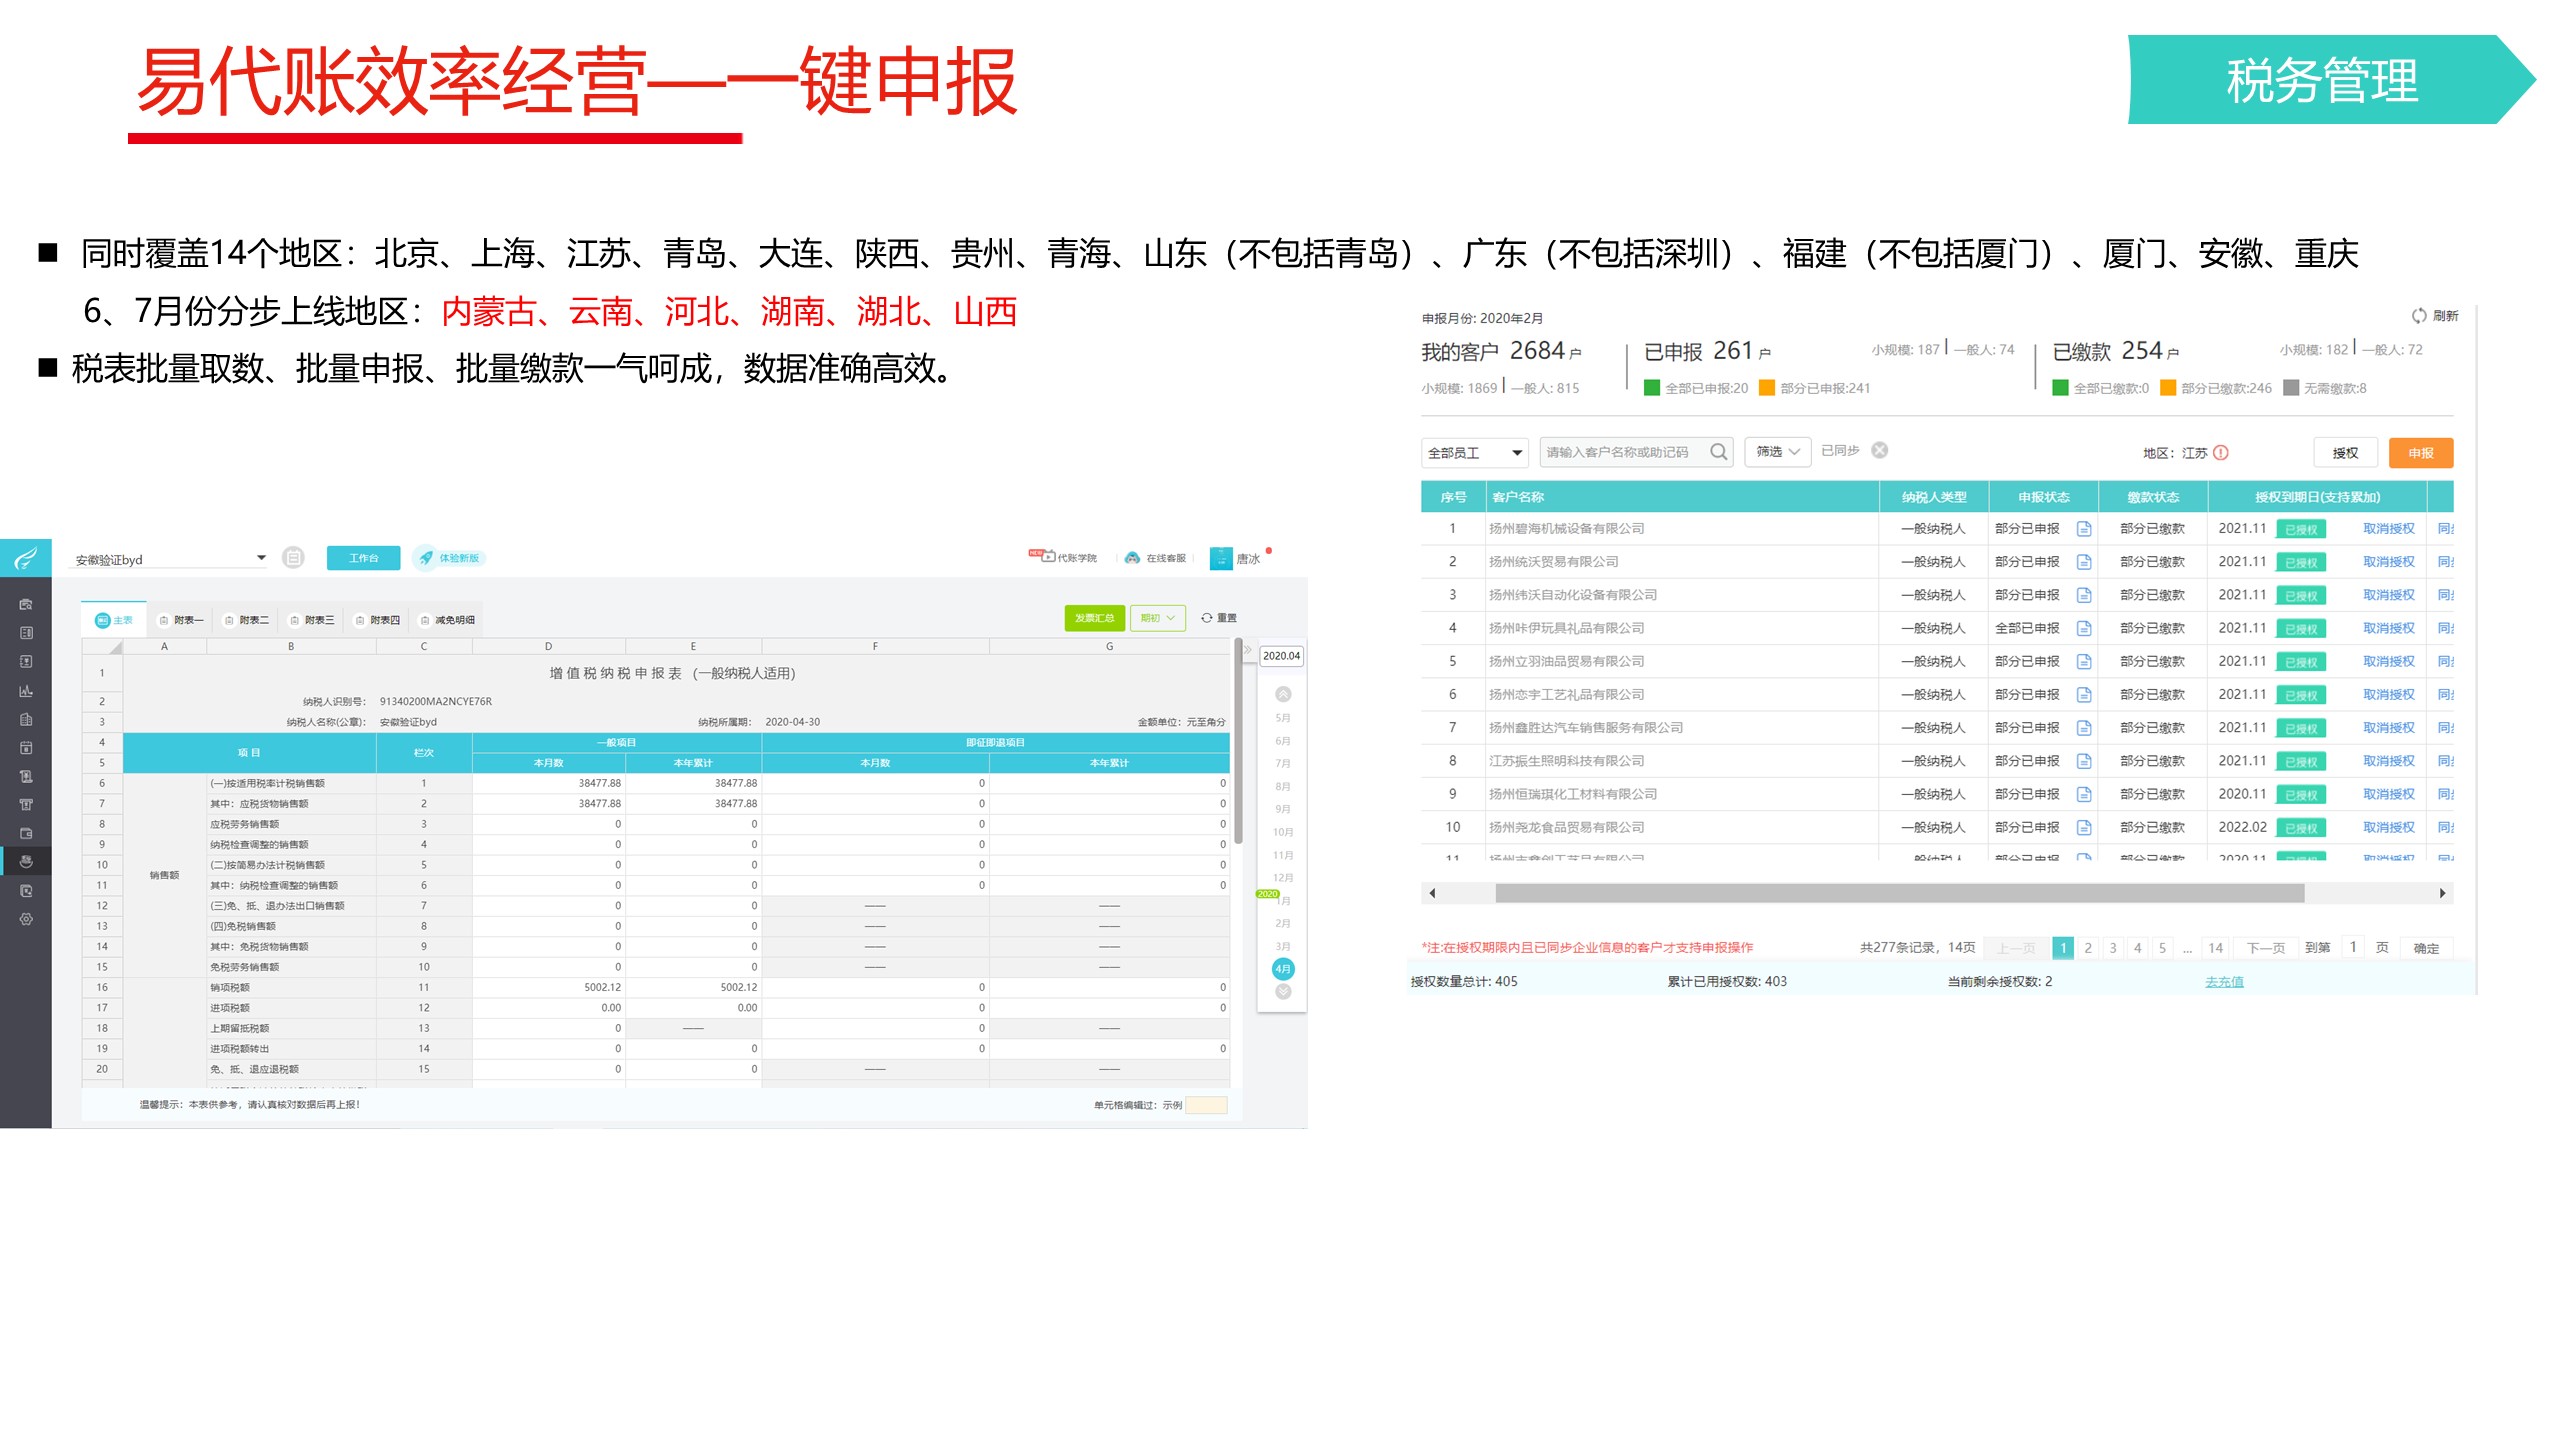Open the bar-chart reports sidebar icon
2560x1440 pixels.
tap(26, 690)
